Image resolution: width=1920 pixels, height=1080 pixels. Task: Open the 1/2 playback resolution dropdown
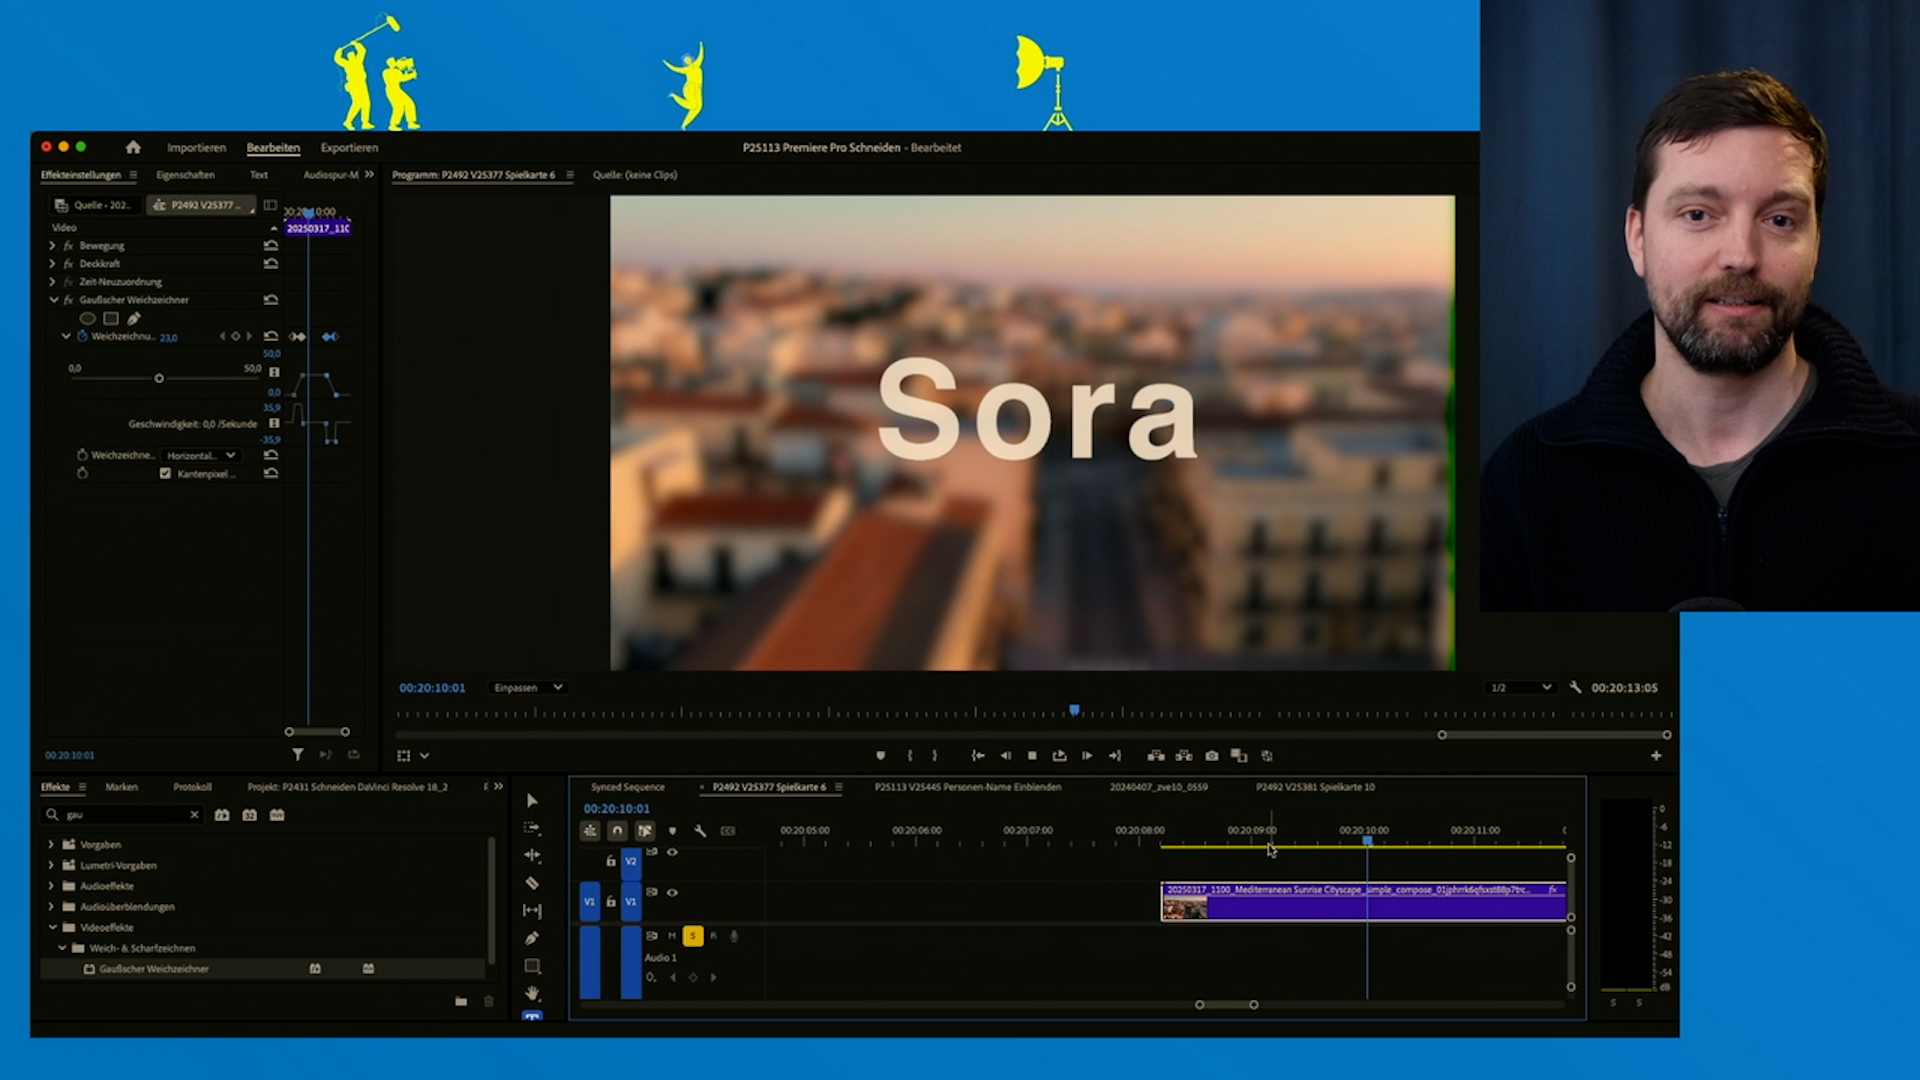pyautogui.click(x=1520, y=688)
